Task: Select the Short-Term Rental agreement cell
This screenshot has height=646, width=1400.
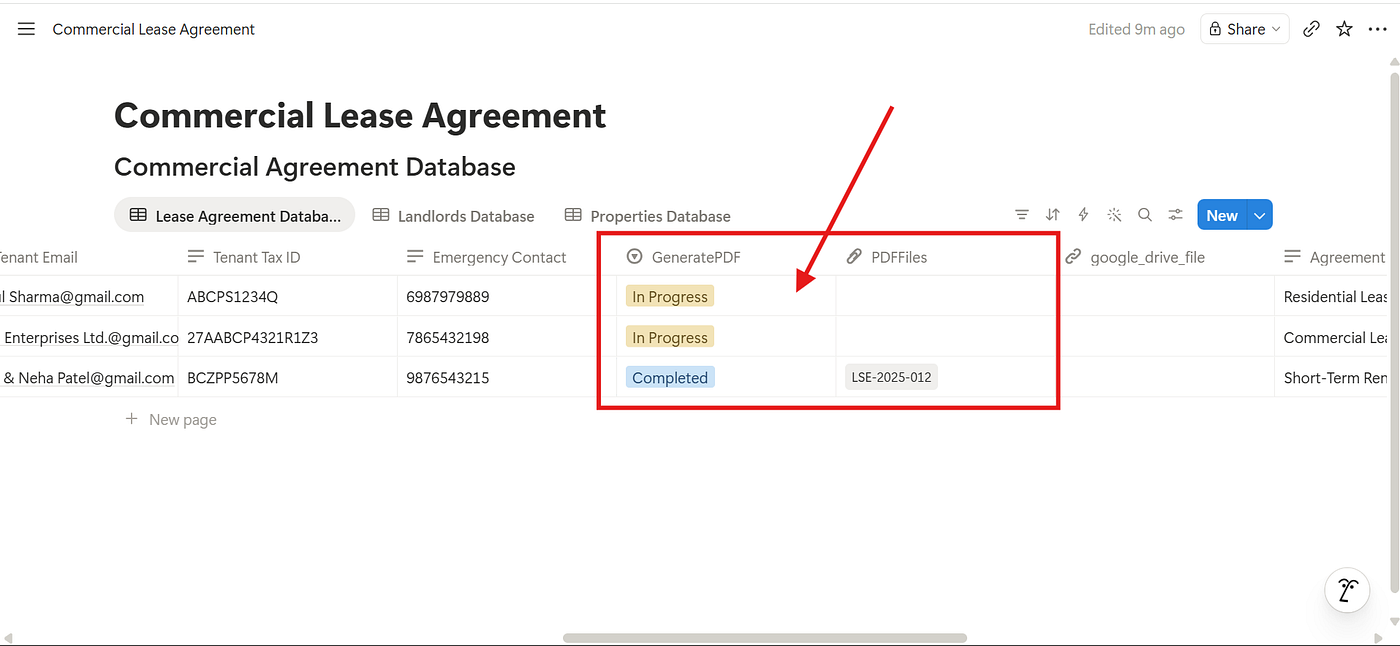Action: coord(1332,378)
